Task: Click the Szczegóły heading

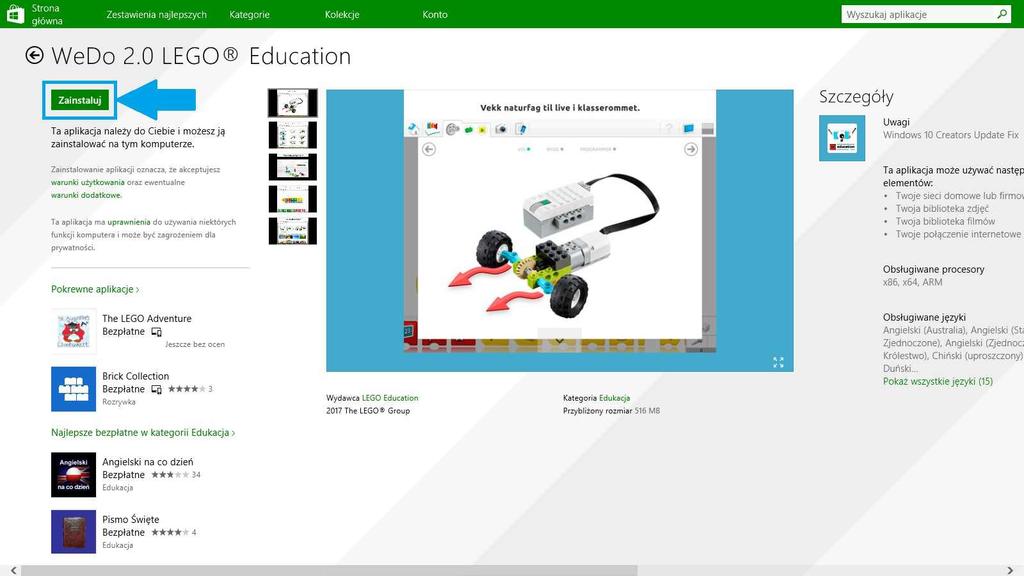Action: coord(856,97)
